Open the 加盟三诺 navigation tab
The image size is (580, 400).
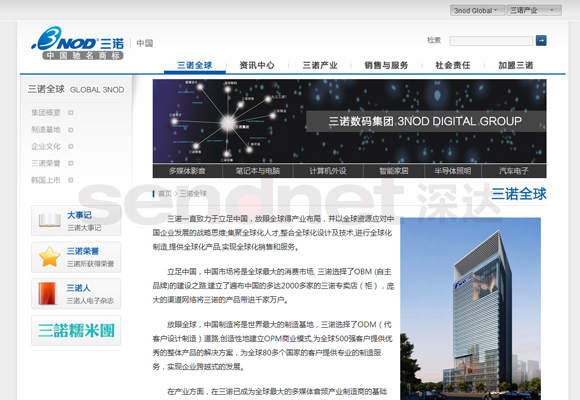516,65
